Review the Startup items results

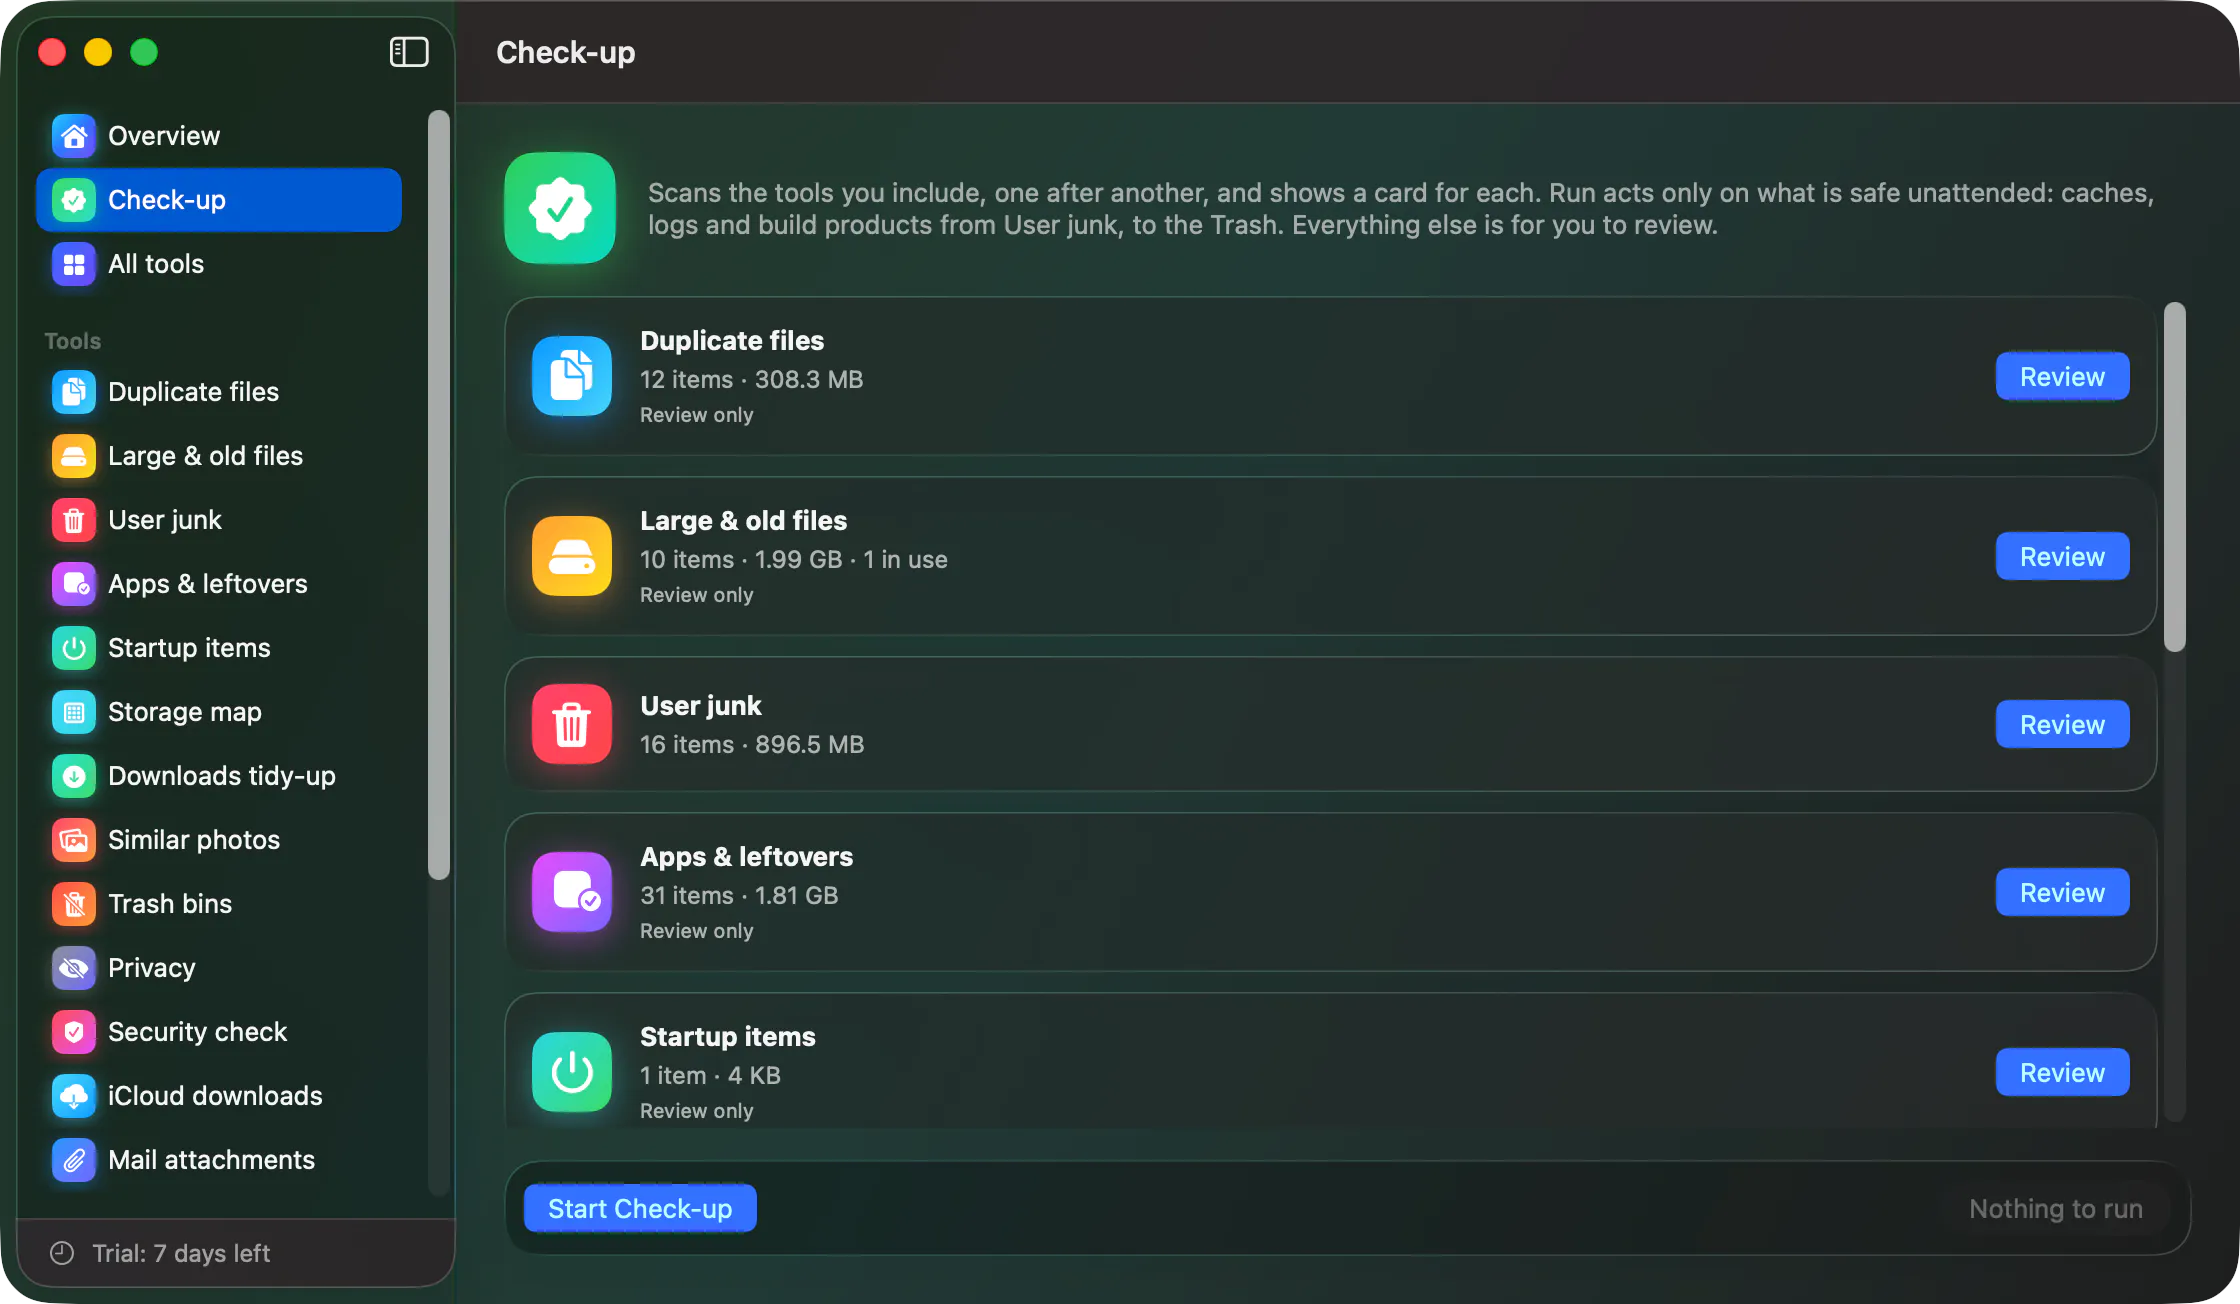click(2062, 1073)
